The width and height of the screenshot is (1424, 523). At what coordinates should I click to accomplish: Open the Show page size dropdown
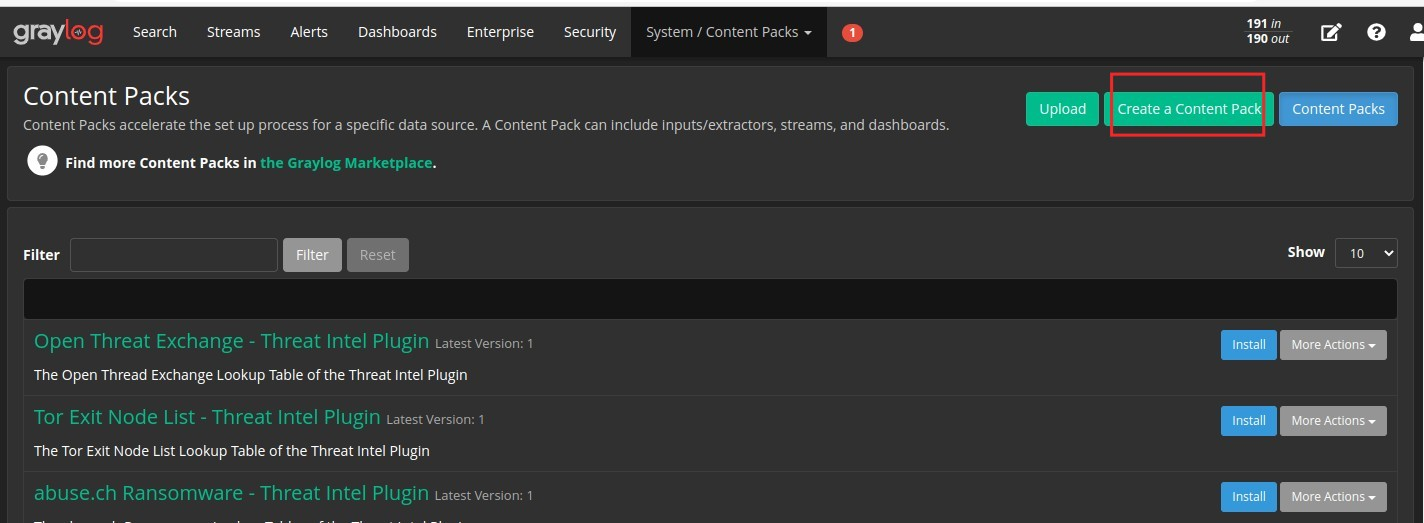[1366, 253]
